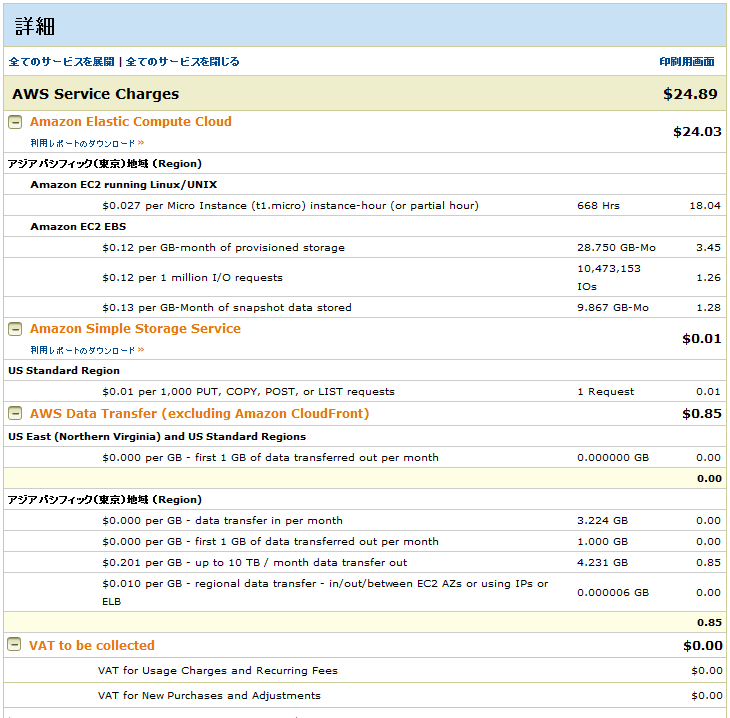
Task: Click the t1.micro instance-hour rate line
Action: [291, 206]
